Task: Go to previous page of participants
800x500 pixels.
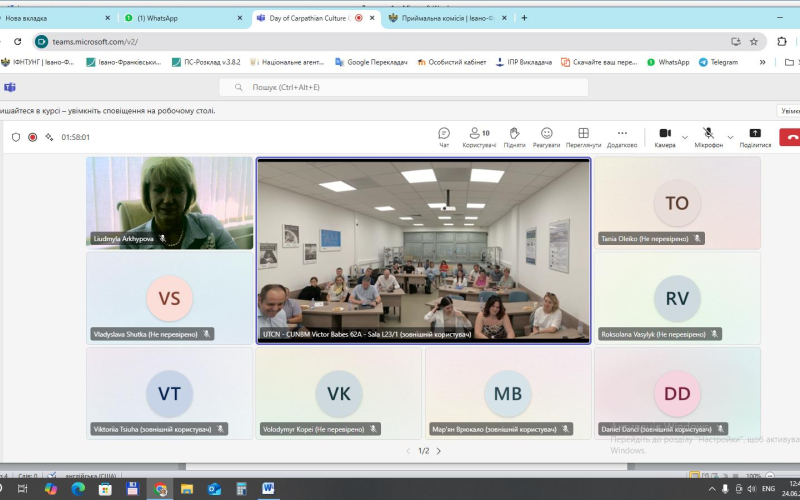Action: click(x=408, y=451)
